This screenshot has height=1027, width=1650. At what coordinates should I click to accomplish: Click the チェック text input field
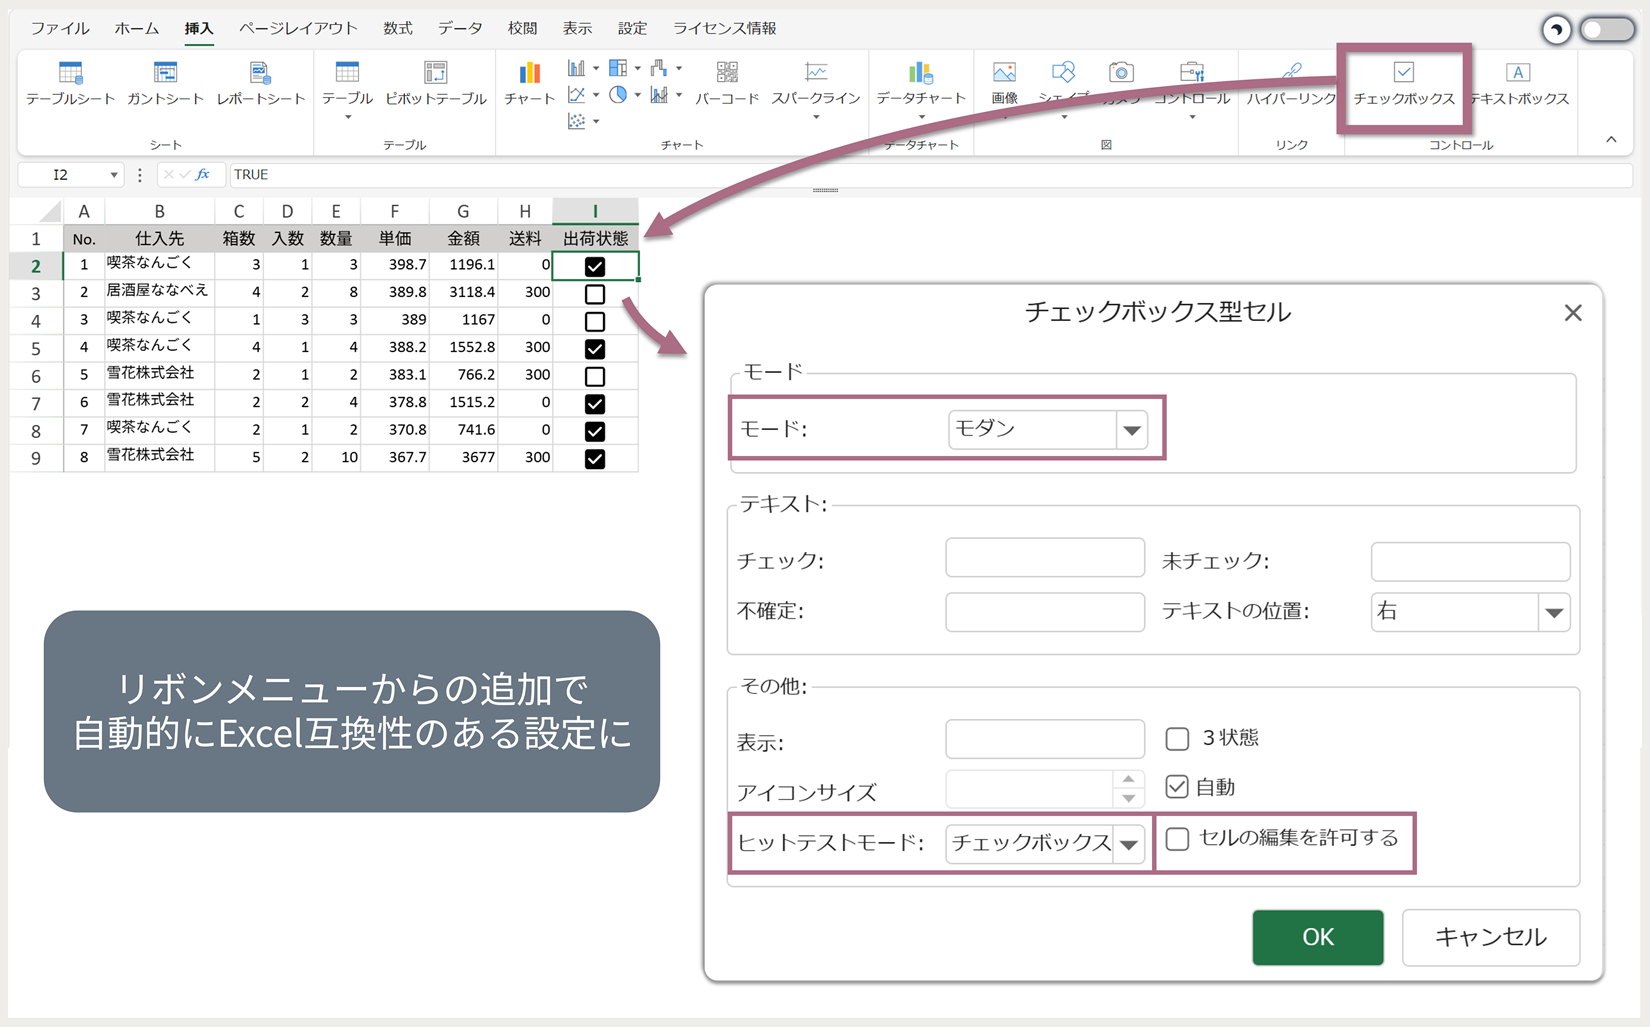[x=1045, y=558]
